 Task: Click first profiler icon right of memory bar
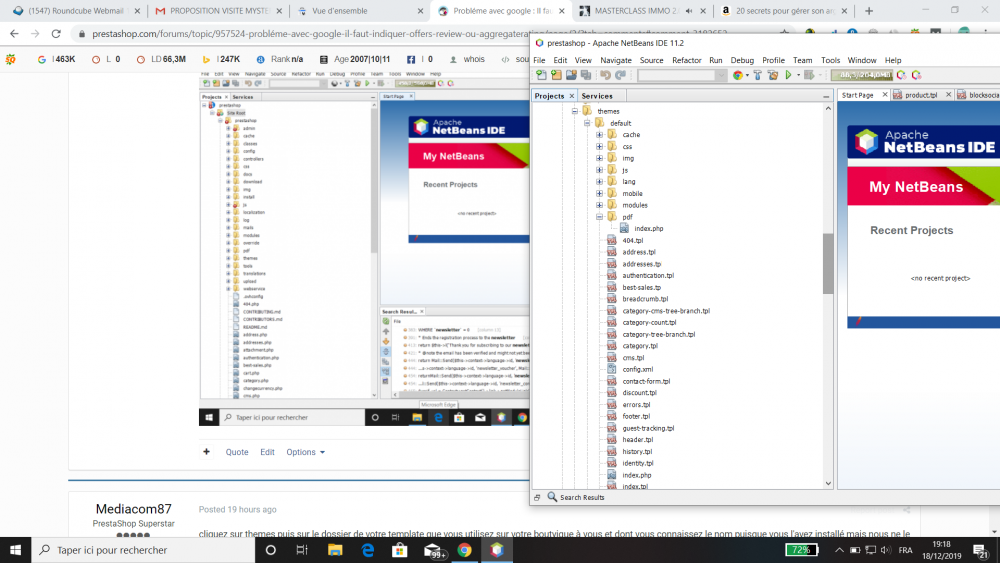click(x=902, y=75)
